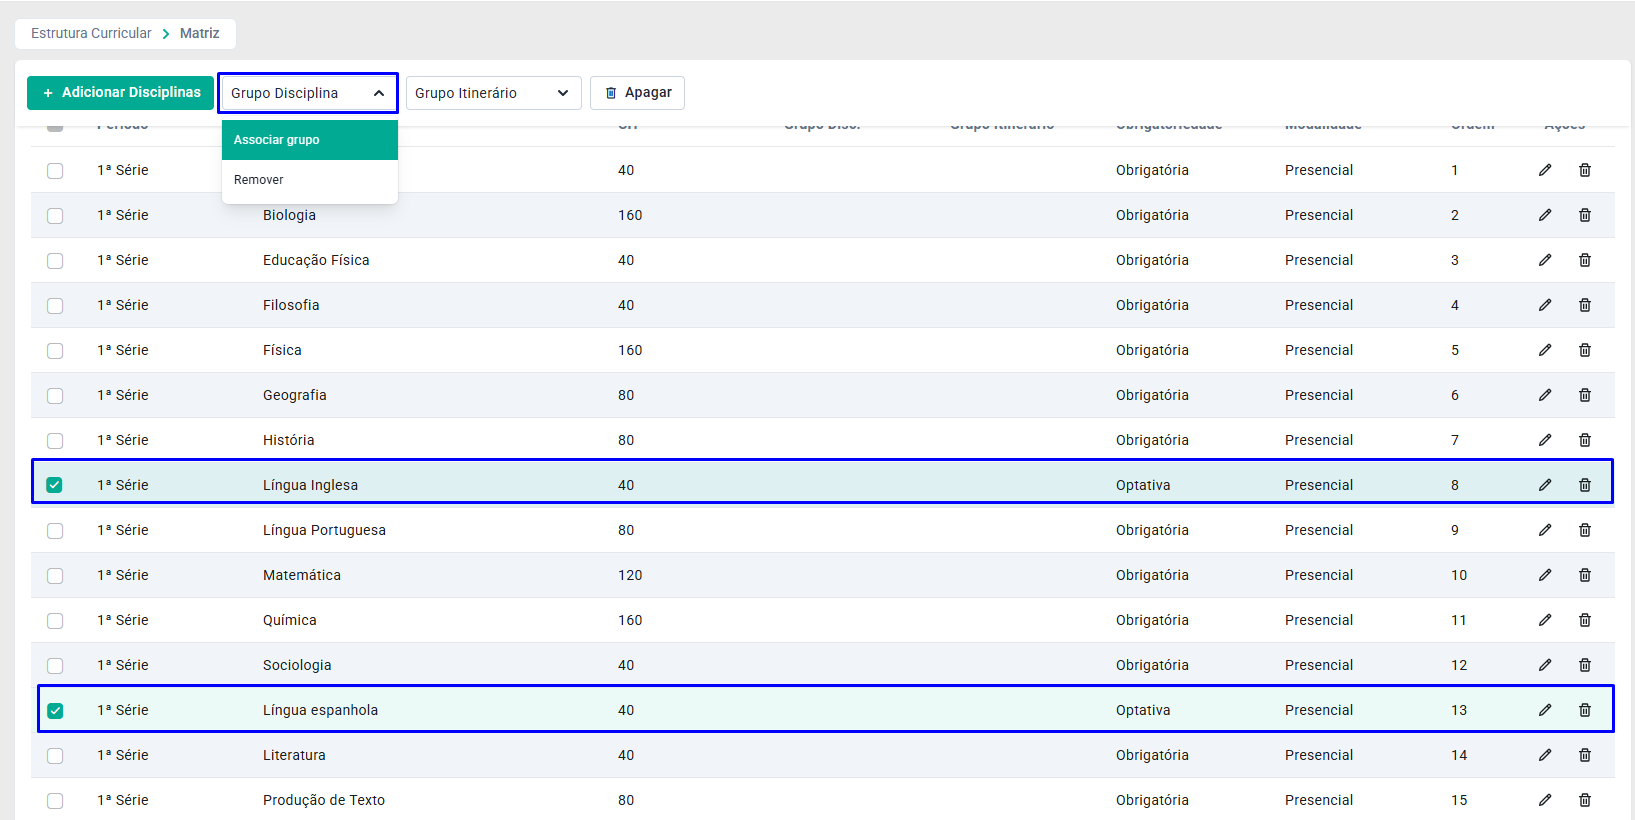Delete Língua Inglesa with trash icon
The image size is (1635, 820).
click(1585, 485)
